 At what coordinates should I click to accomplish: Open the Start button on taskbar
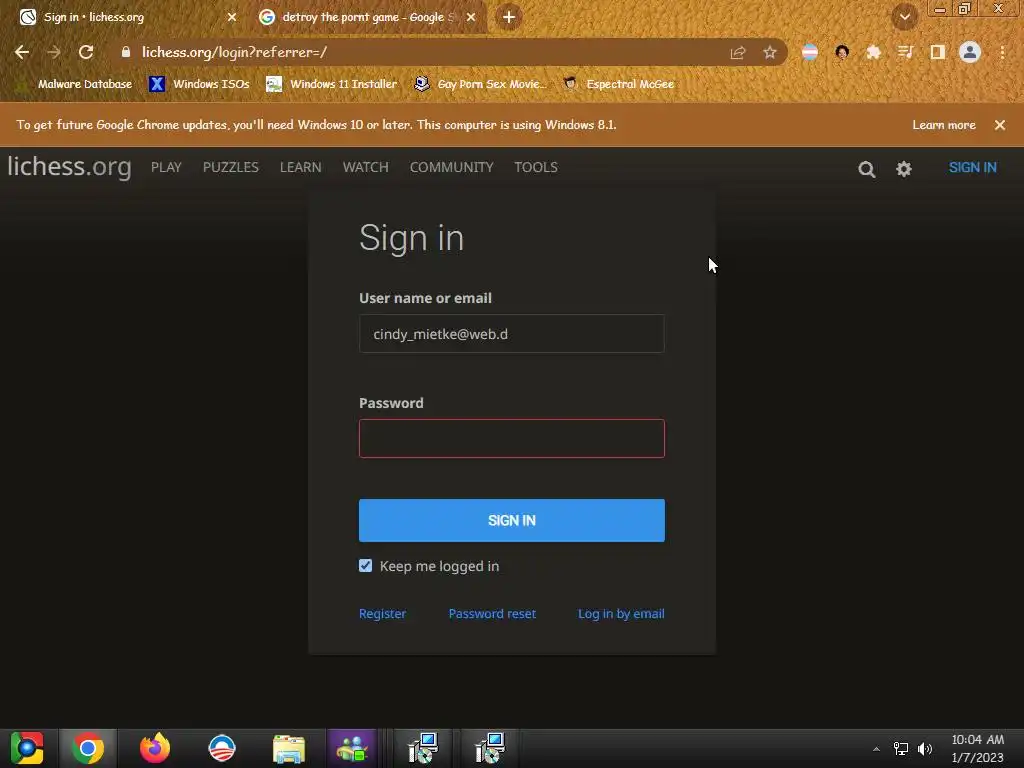27,748
